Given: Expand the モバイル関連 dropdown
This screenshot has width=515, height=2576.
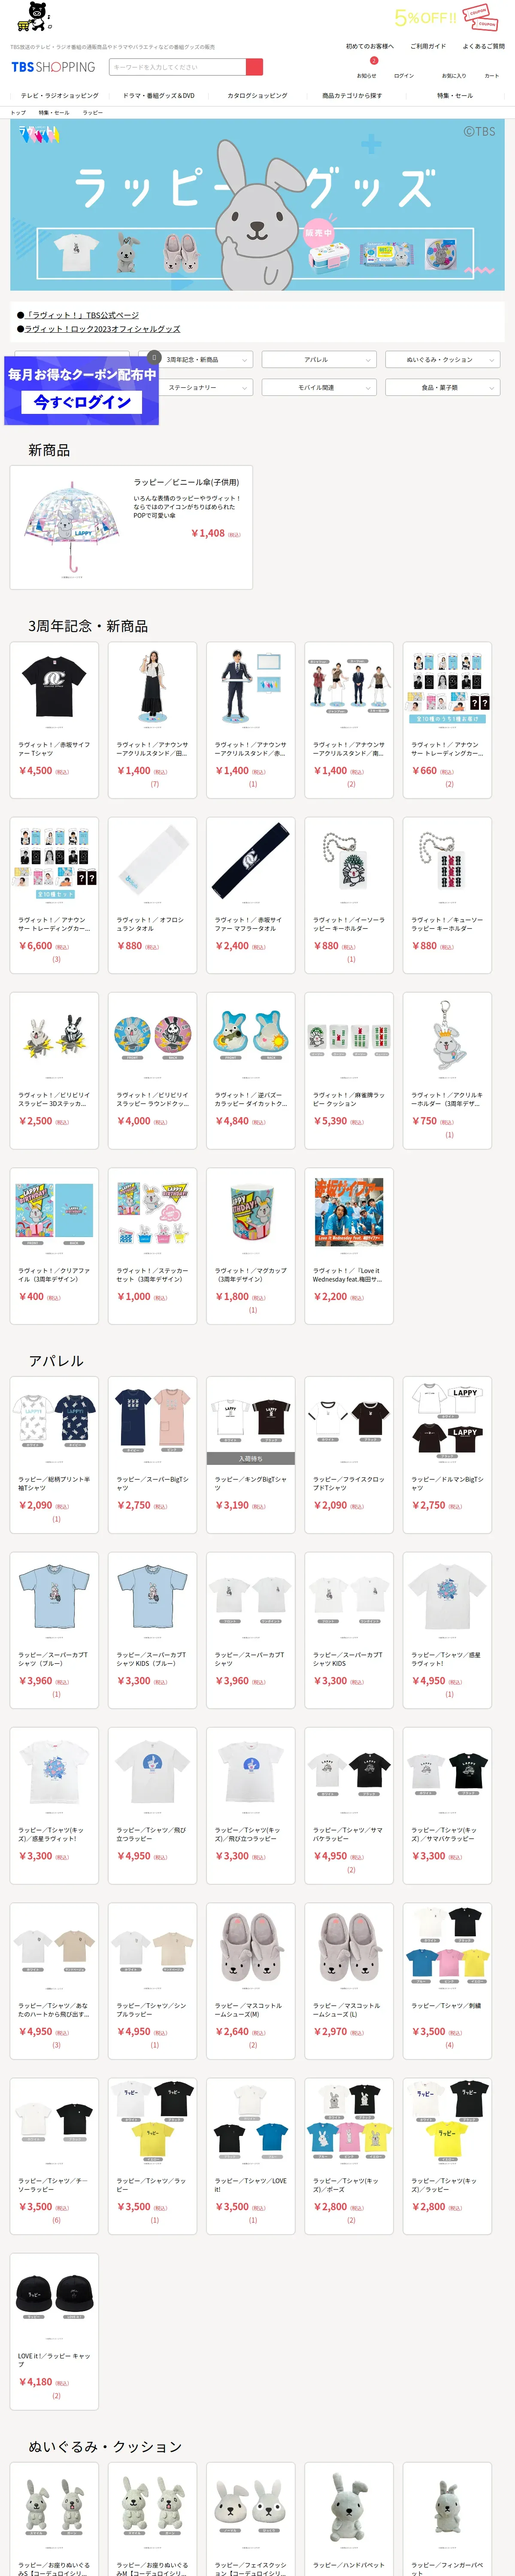Looking at the screenshot, I should point(319,387).
